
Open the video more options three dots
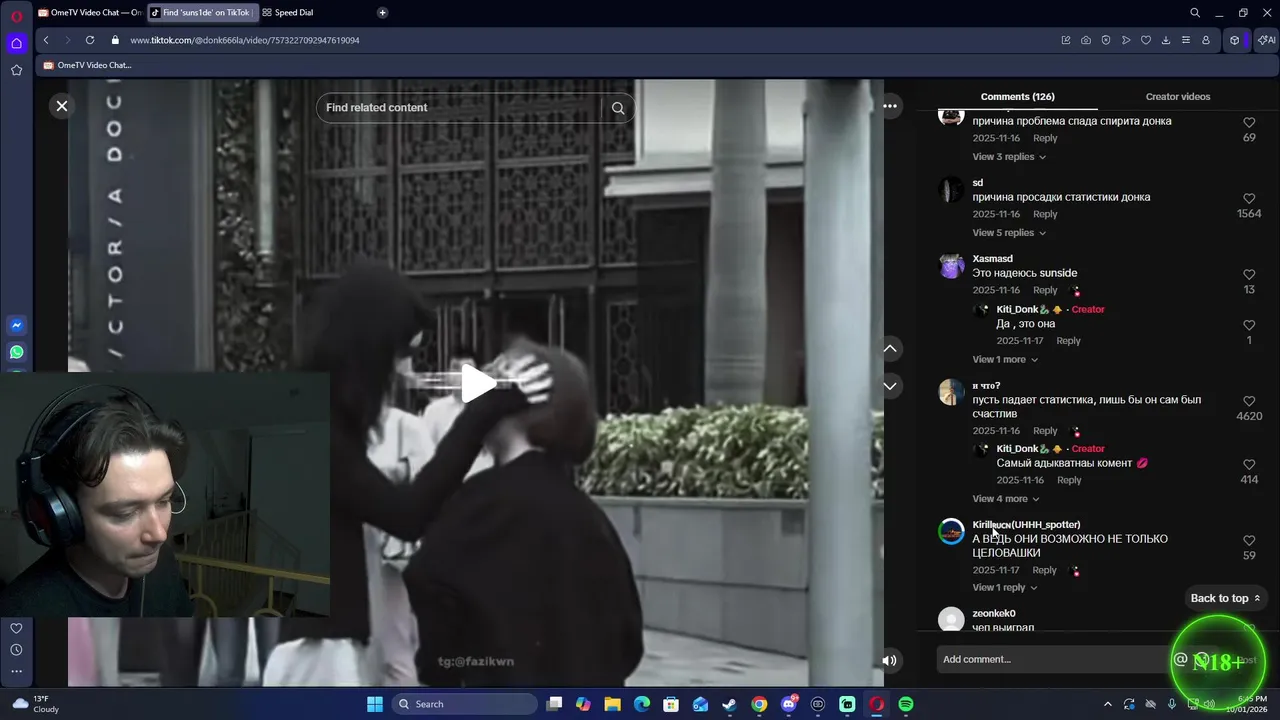(890, 106)
